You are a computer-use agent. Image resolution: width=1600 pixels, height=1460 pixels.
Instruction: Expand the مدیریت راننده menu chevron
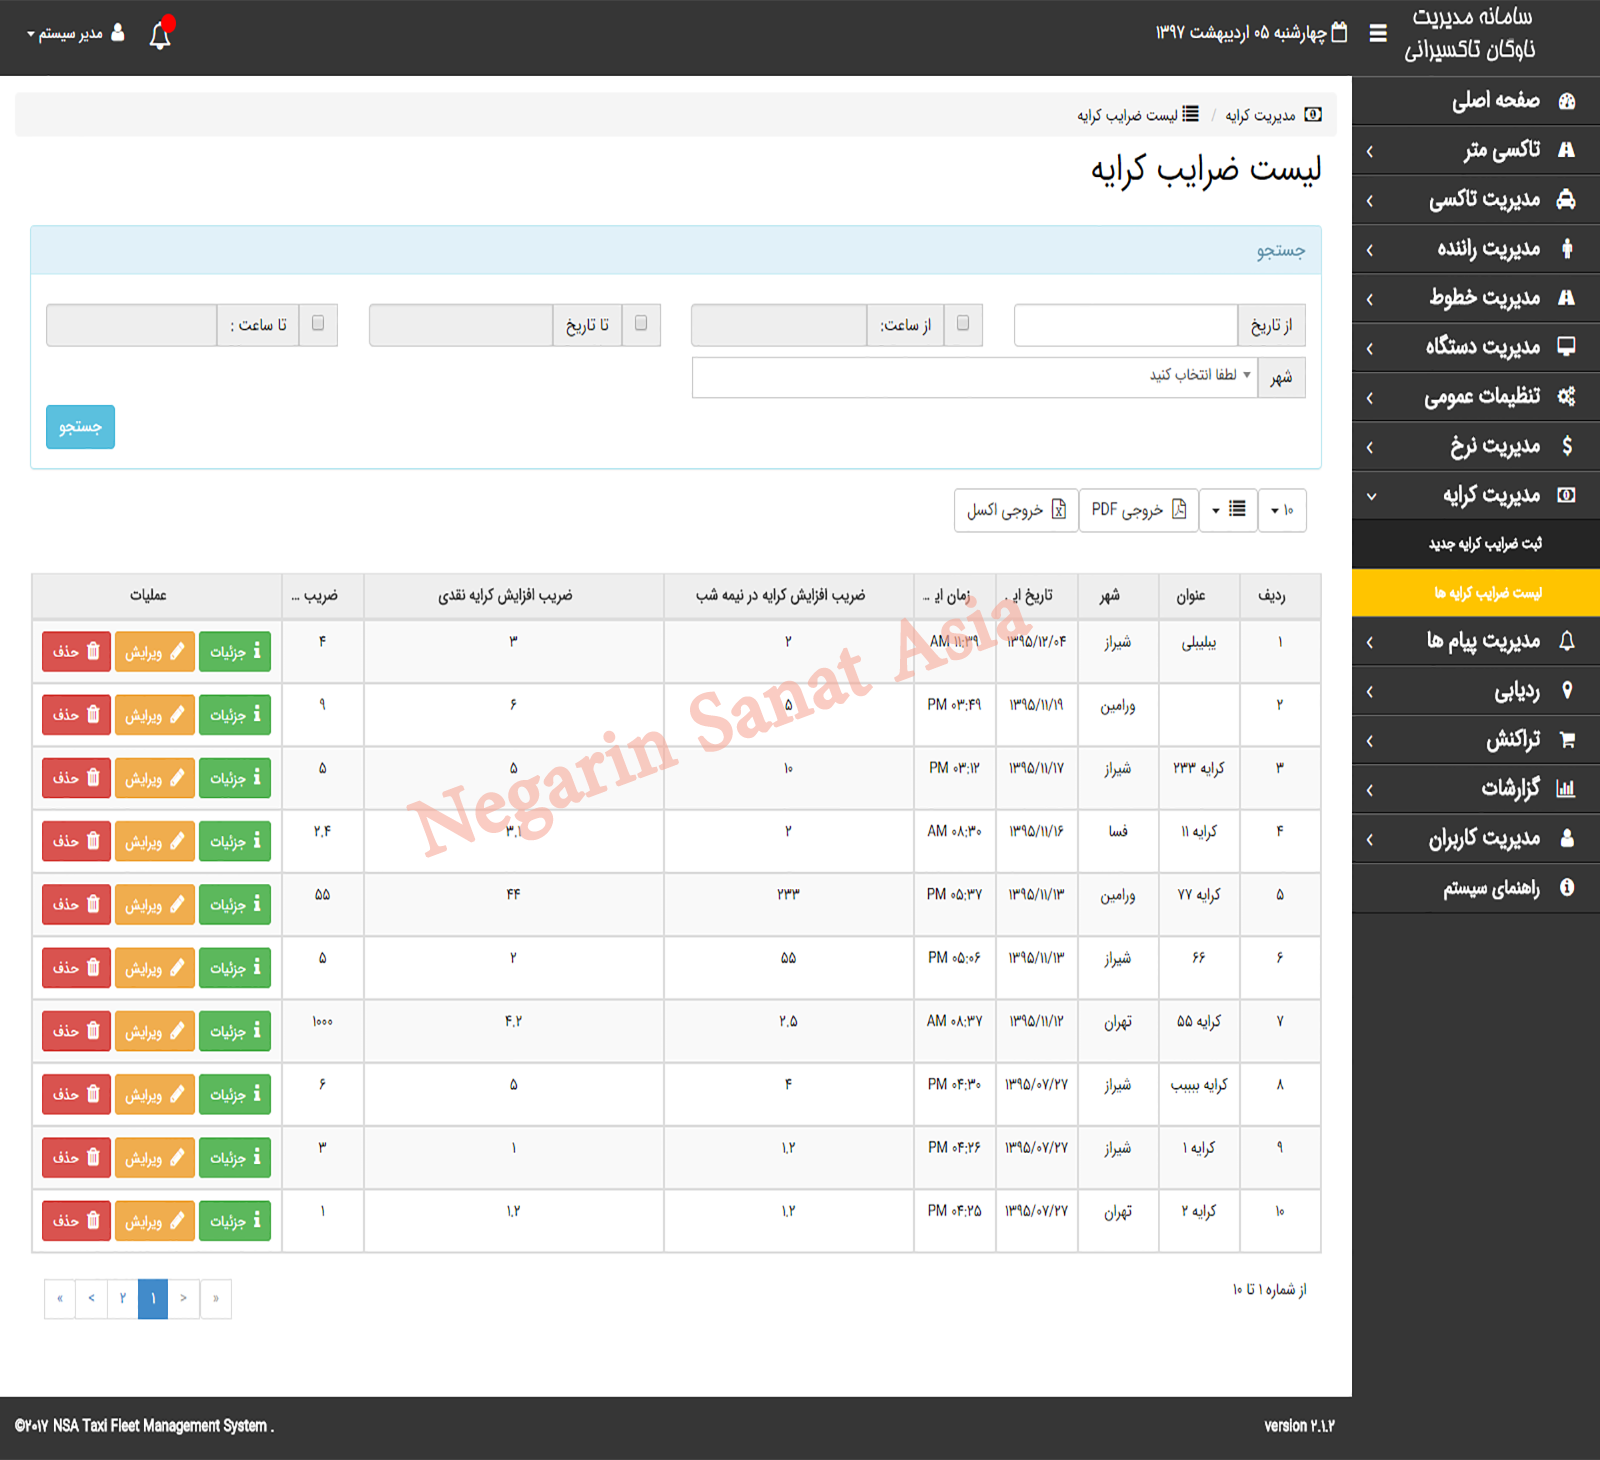pyautogui.click(x=1370, y=250)
